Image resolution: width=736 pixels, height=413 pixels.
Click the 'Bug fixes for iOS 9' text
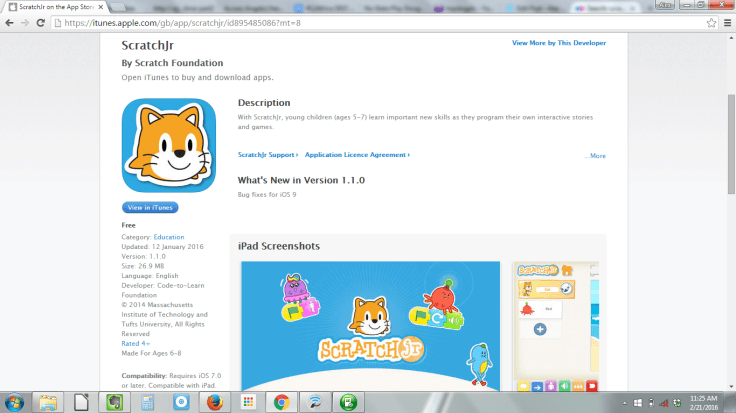[x=267, y=195]
